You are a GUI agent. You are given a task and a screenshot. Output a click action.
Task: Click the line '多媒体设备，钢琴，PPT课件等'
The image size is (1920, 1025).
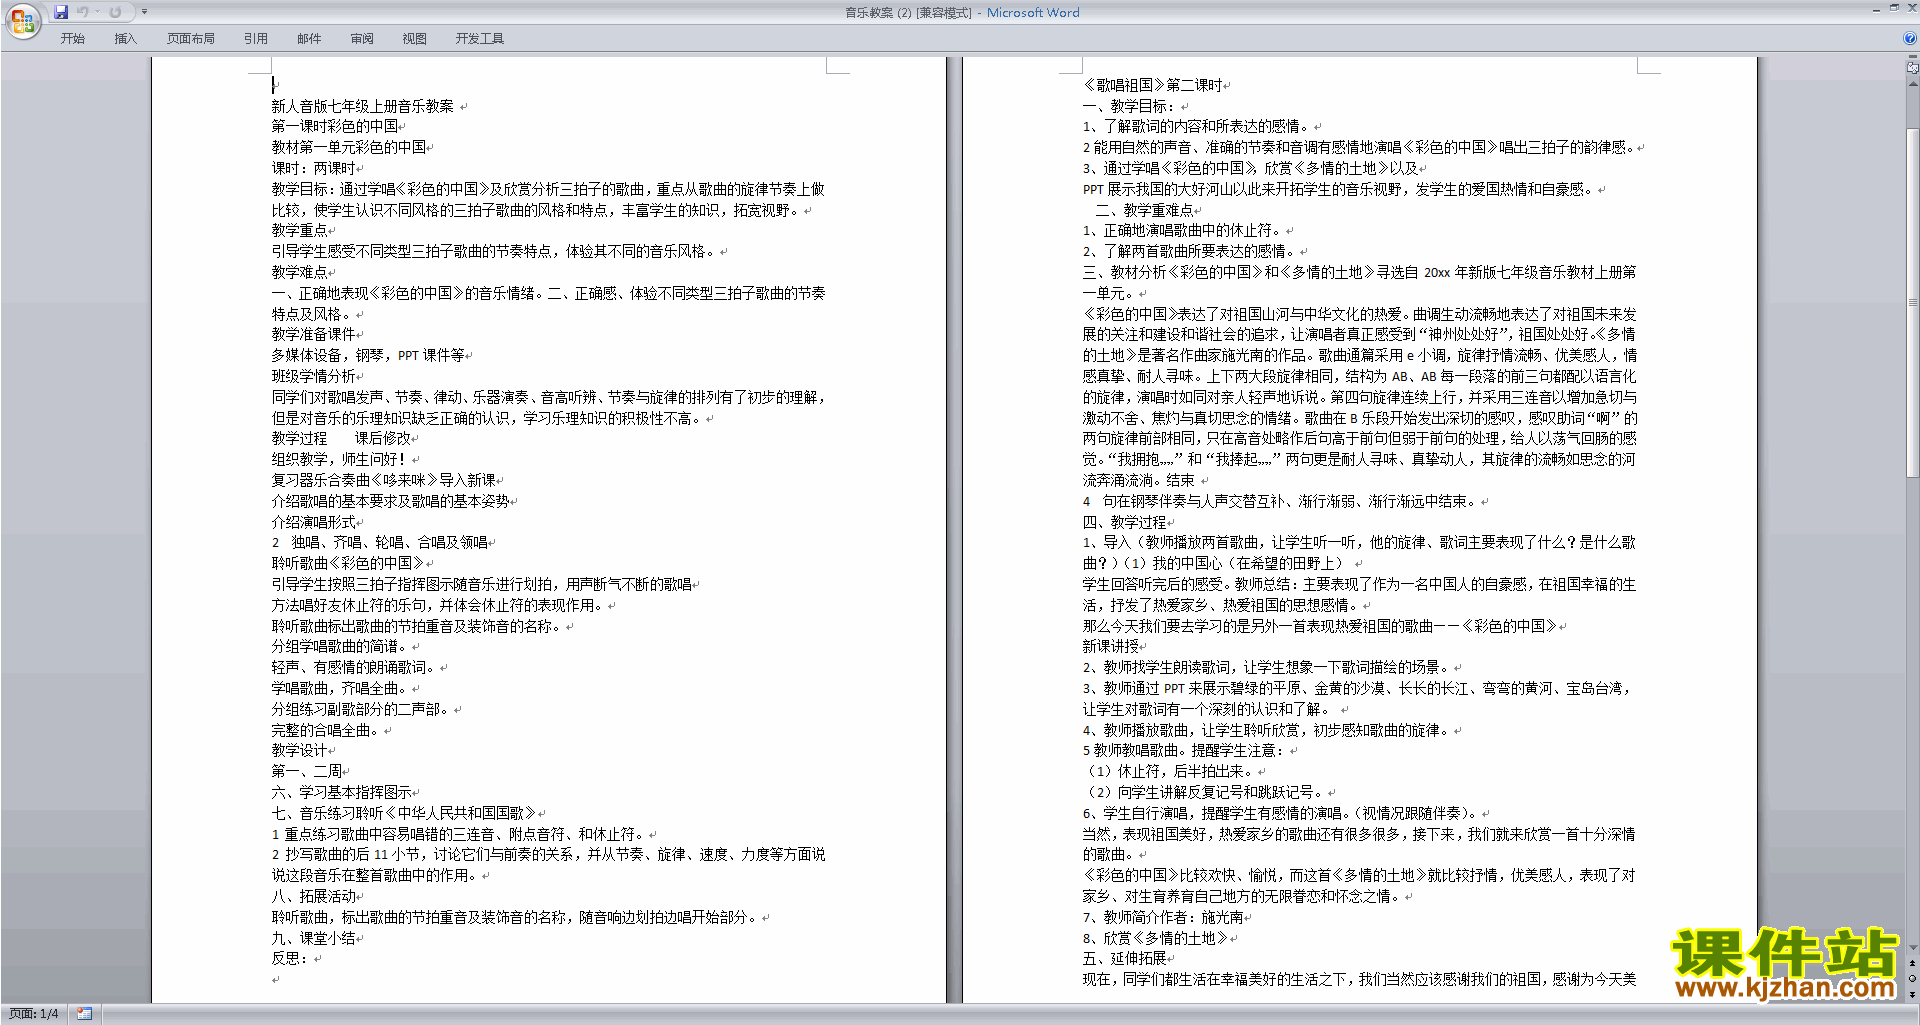pos(367,356)
